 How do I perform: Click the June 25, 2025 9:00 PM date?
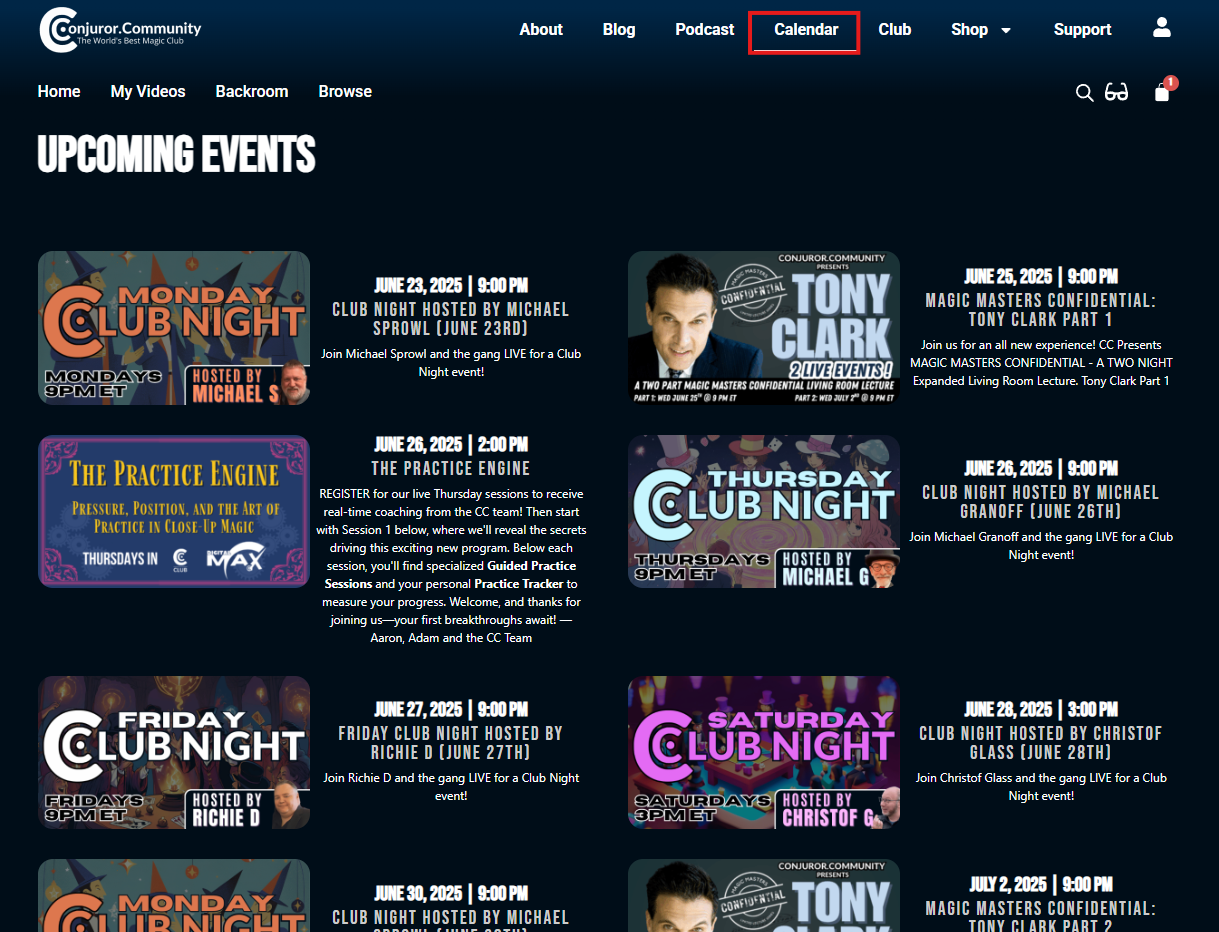click(x=1041, y=277)
